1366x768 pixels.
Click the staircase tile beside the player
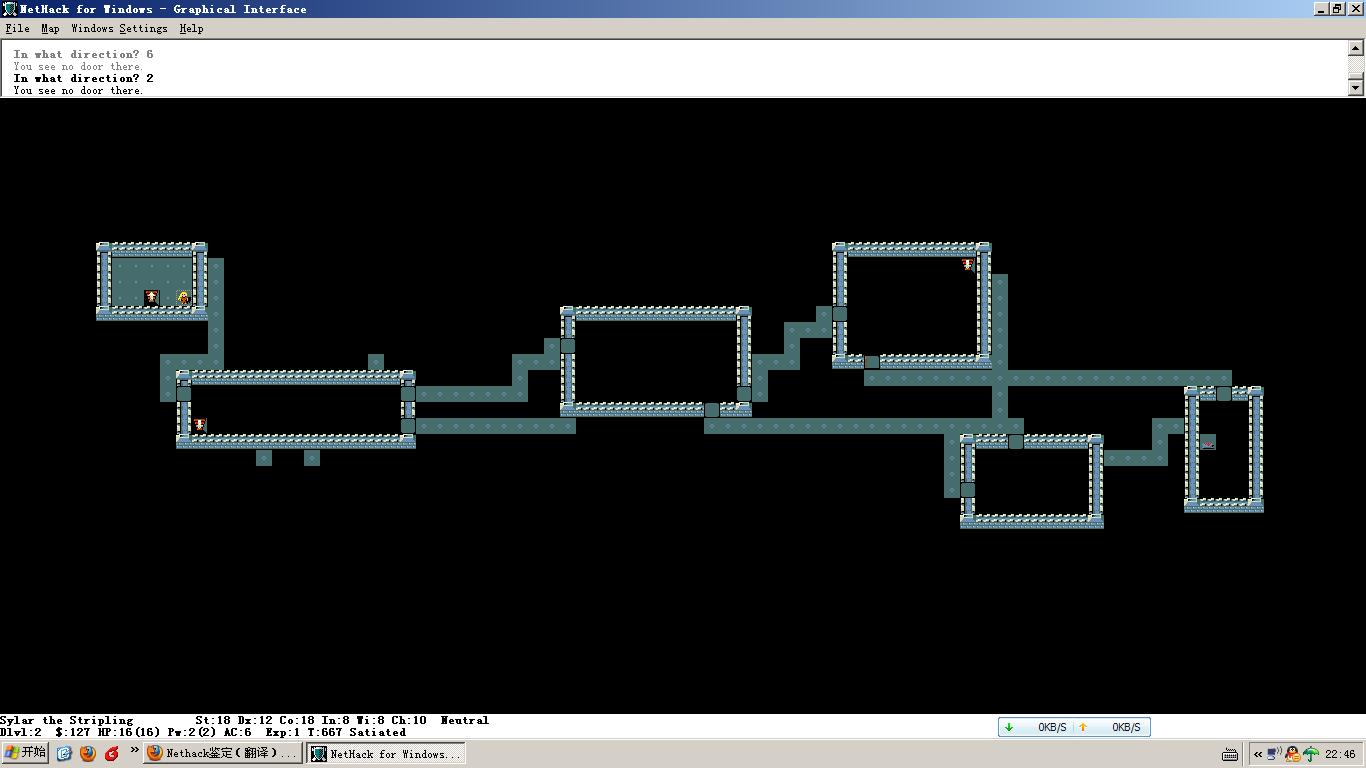[152, 298]
